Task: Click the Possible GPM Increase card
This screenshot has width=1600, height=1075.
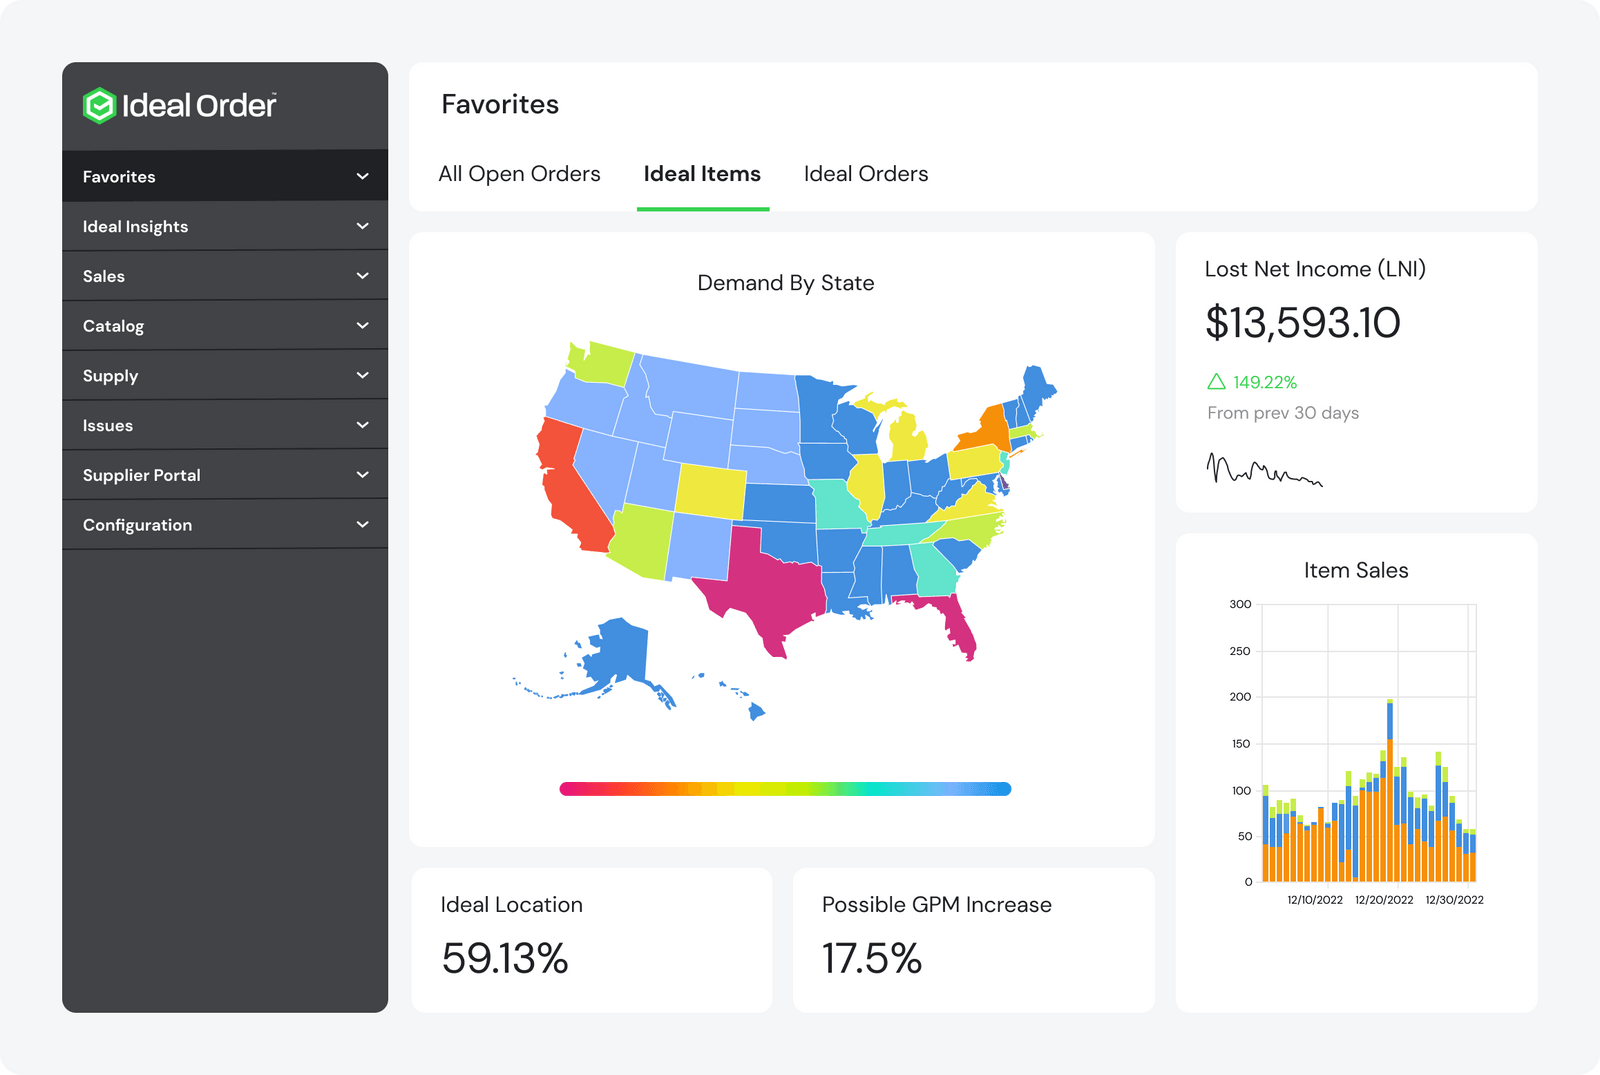Action: [974, 940]
